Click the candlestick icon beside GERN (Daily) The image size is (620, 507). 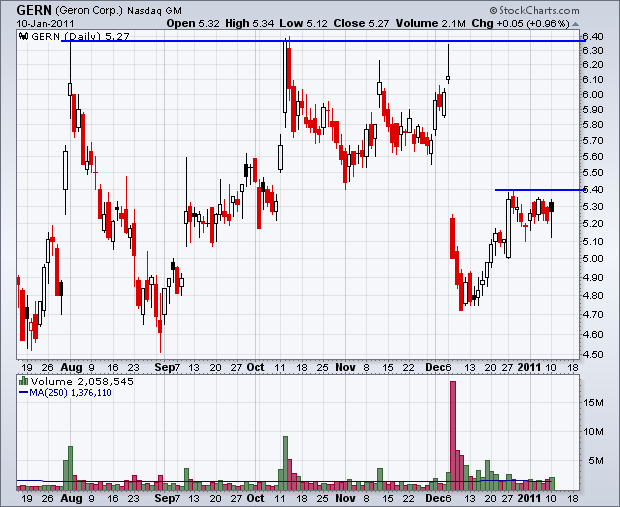point(24,36)
